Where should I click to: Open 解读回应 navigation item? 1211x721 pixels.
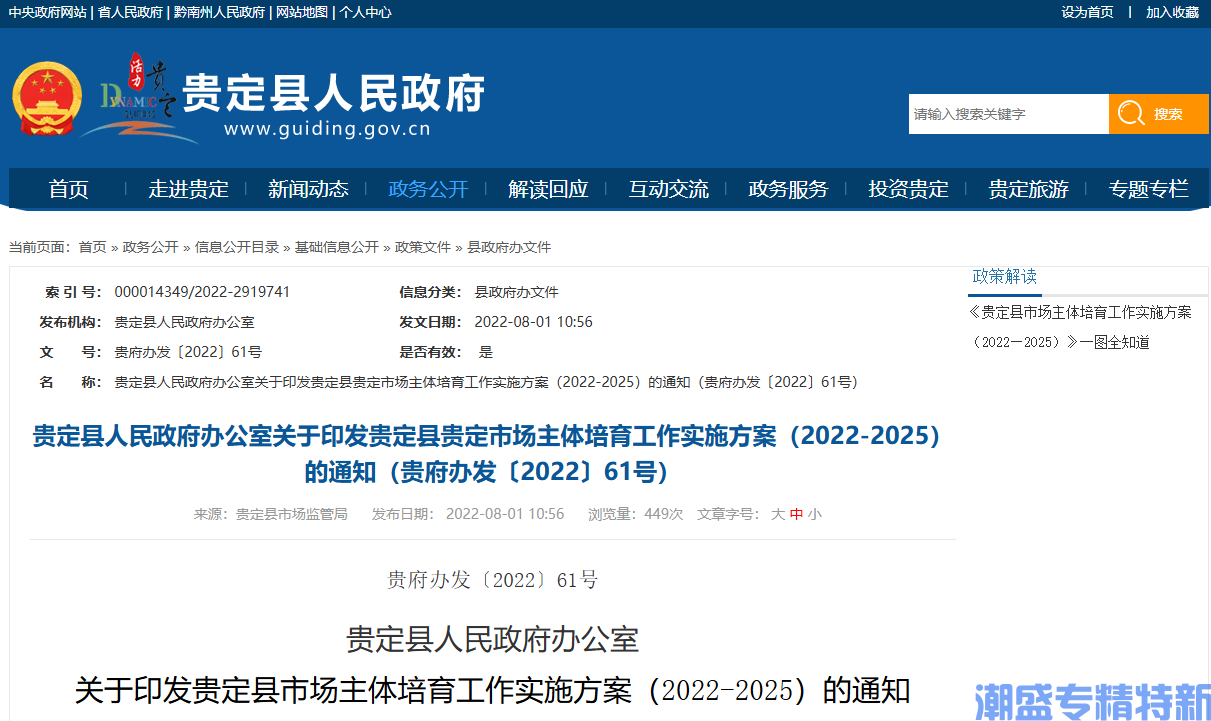[x=548, y=189]
